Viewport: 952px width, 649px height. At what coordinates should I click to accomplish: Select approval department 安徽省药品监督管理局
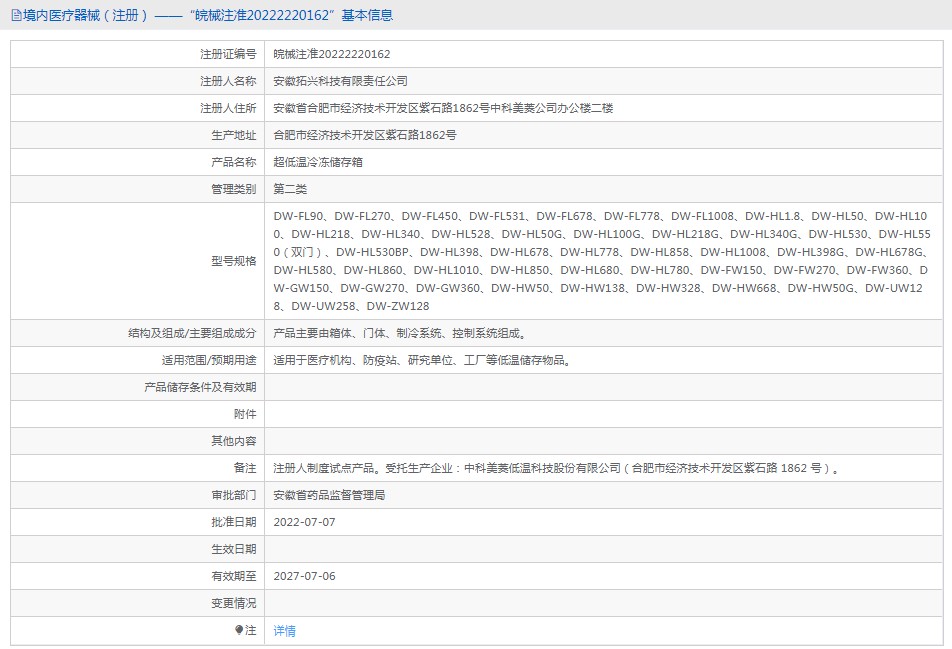click(329, 495)
